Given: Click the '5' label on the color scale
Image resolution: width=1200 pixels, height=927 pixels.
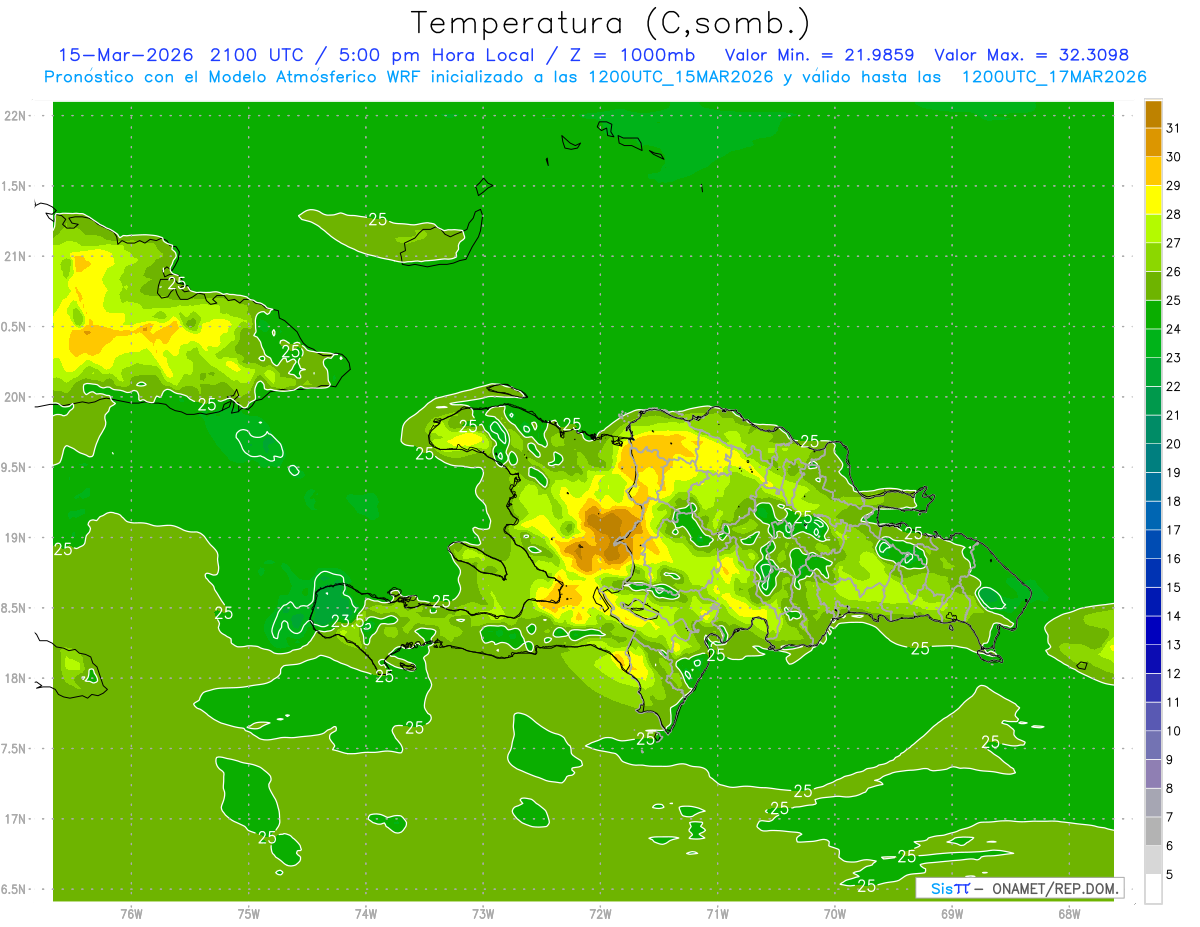Looking at the screenshot, I should pyautogui.click(x=1171, y=874).
